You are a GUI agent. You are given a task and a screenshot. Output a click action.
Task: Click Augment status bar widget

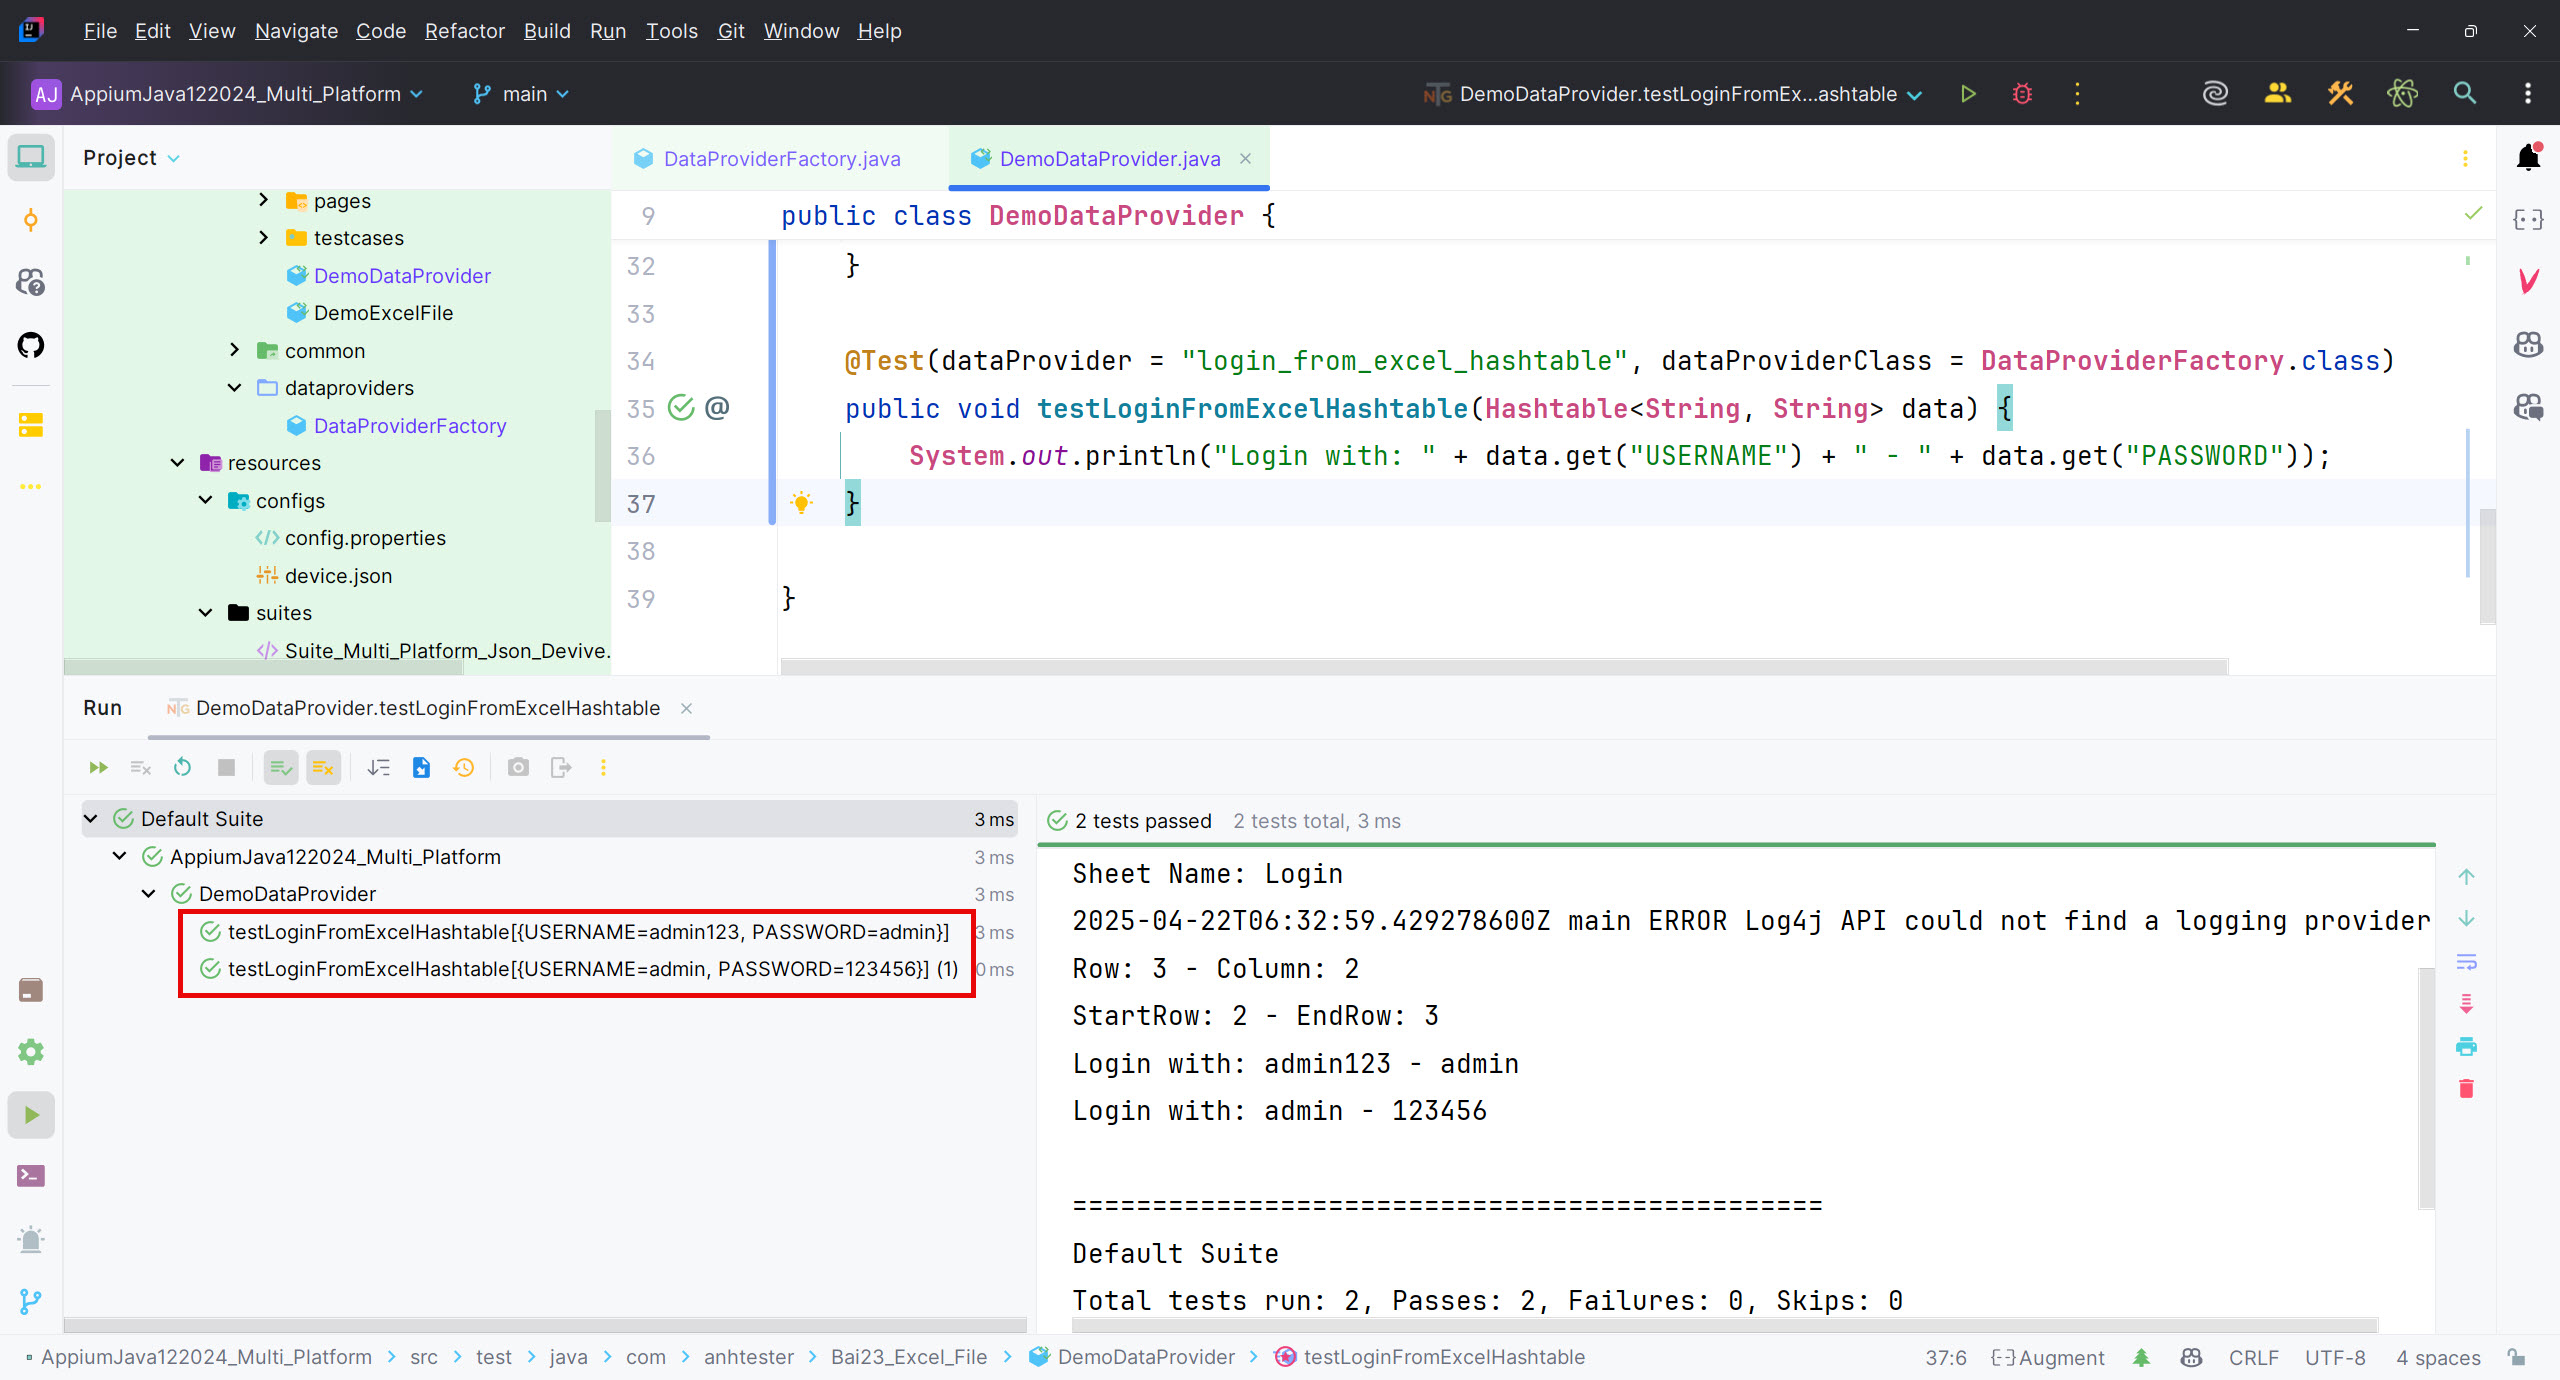click(x=2047, y=1357)
